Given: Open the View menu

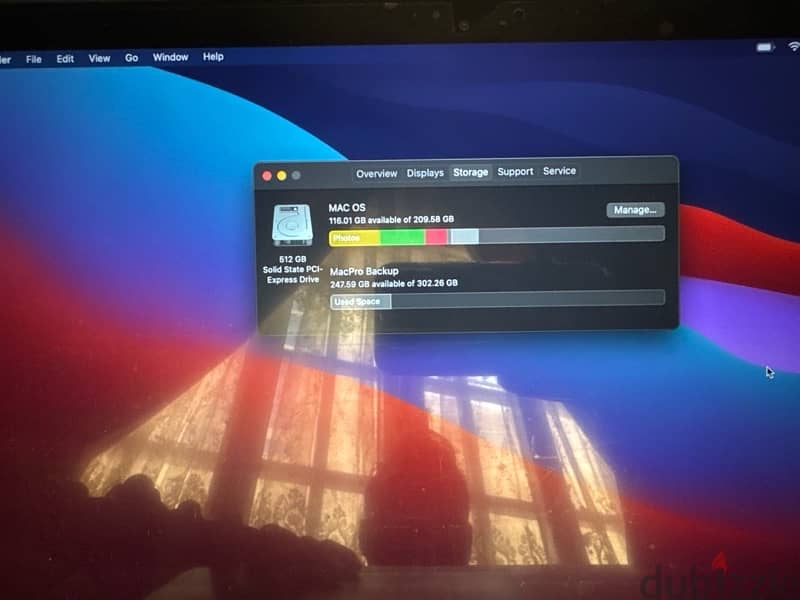Looking at the screenshot, I should pos(99,59).
